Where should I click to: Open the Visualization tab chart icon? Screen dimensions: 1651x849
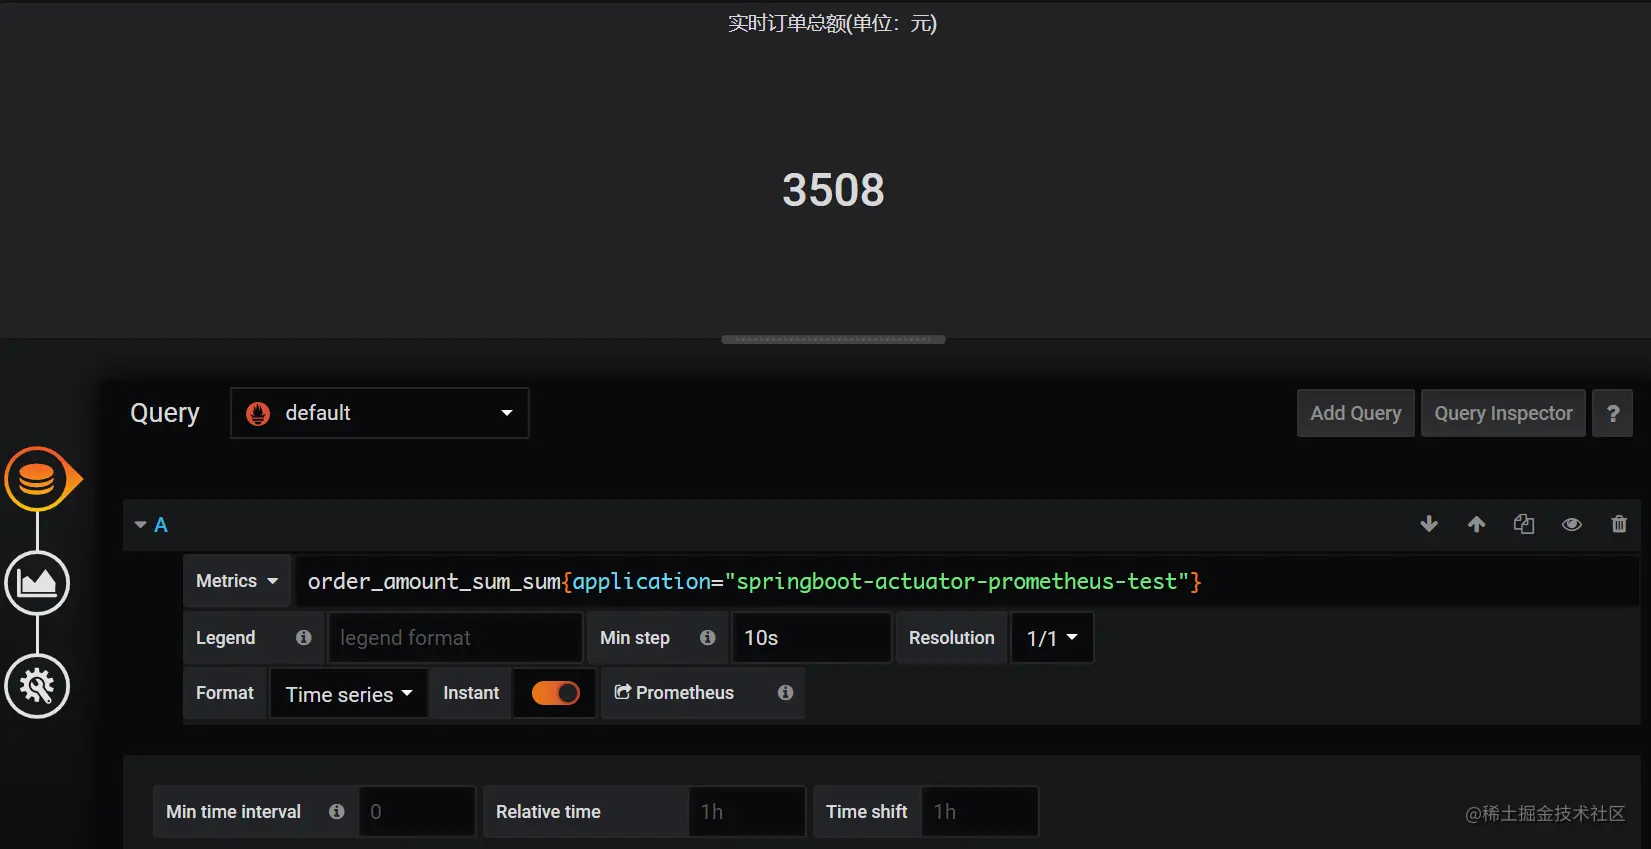[x=37, y=583]
